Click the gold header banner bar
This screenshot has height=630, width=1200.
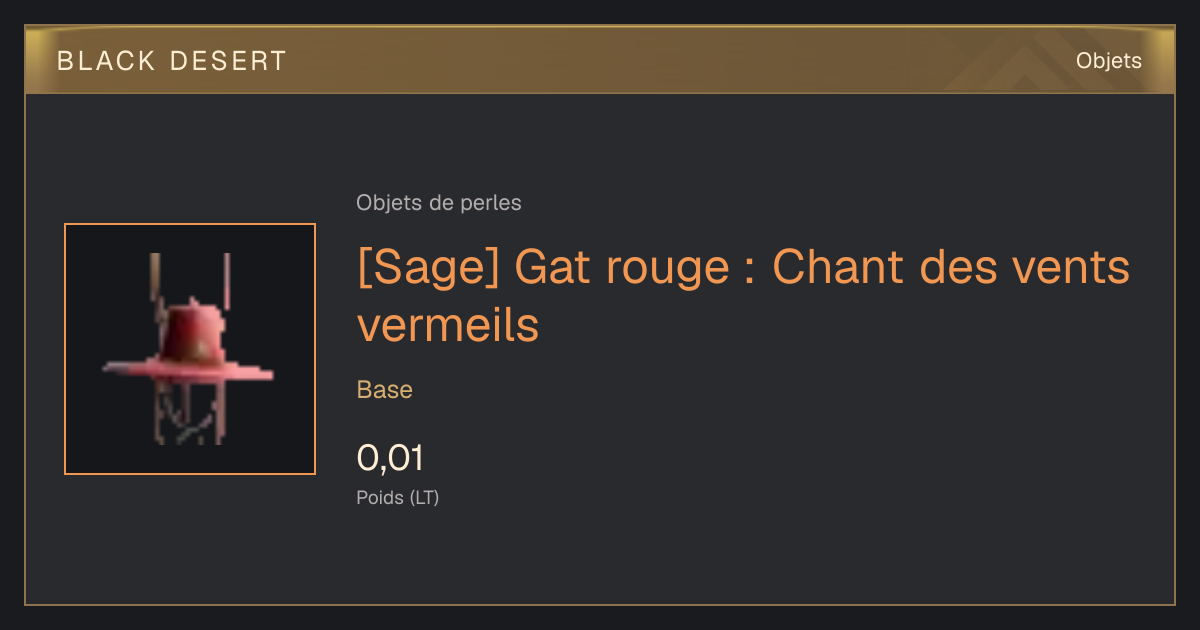[600, 61]
